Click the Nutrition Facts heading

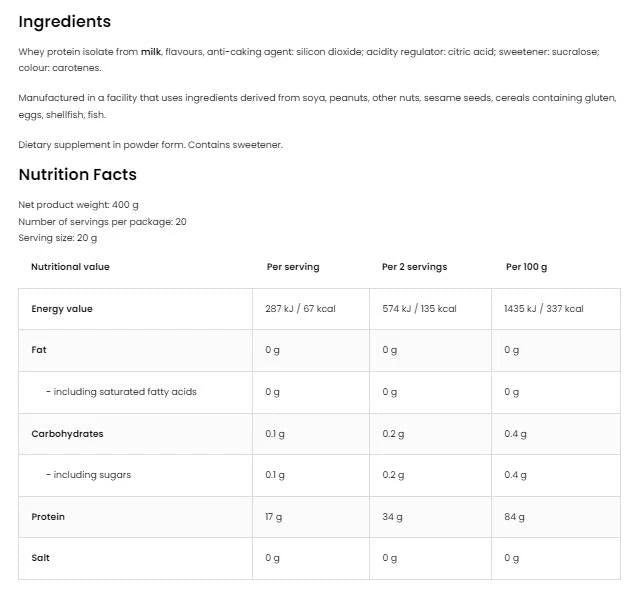pos(78,175)
